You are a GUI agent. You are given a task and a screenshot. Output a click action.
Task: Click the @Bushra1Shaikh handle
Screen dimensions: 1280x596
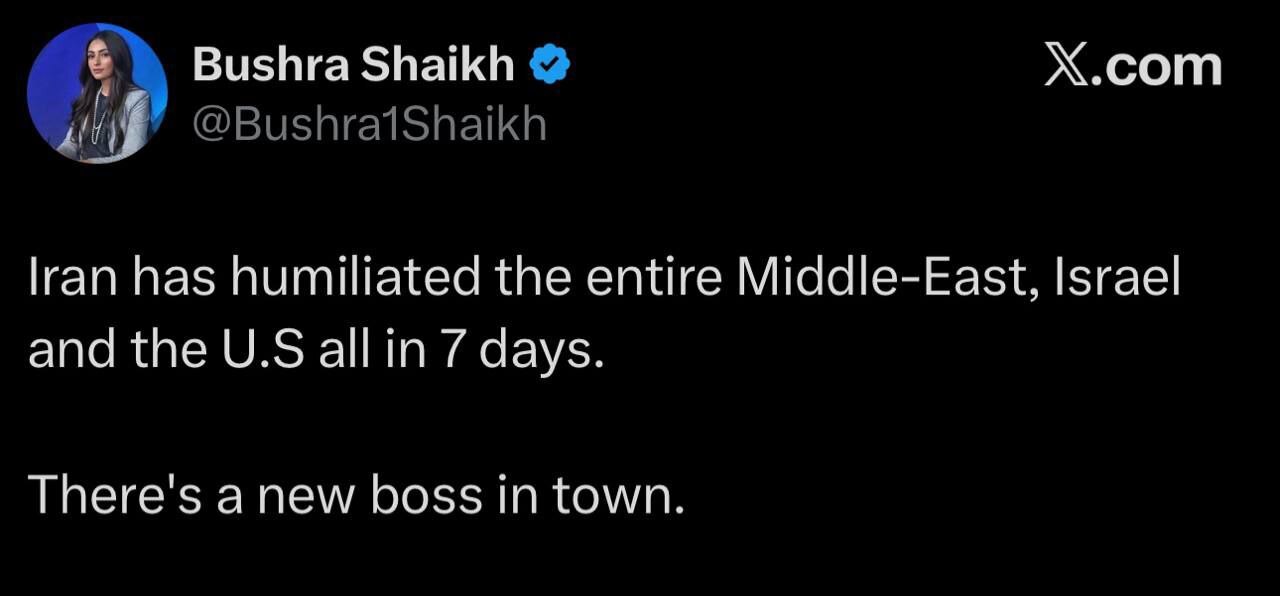369,125
